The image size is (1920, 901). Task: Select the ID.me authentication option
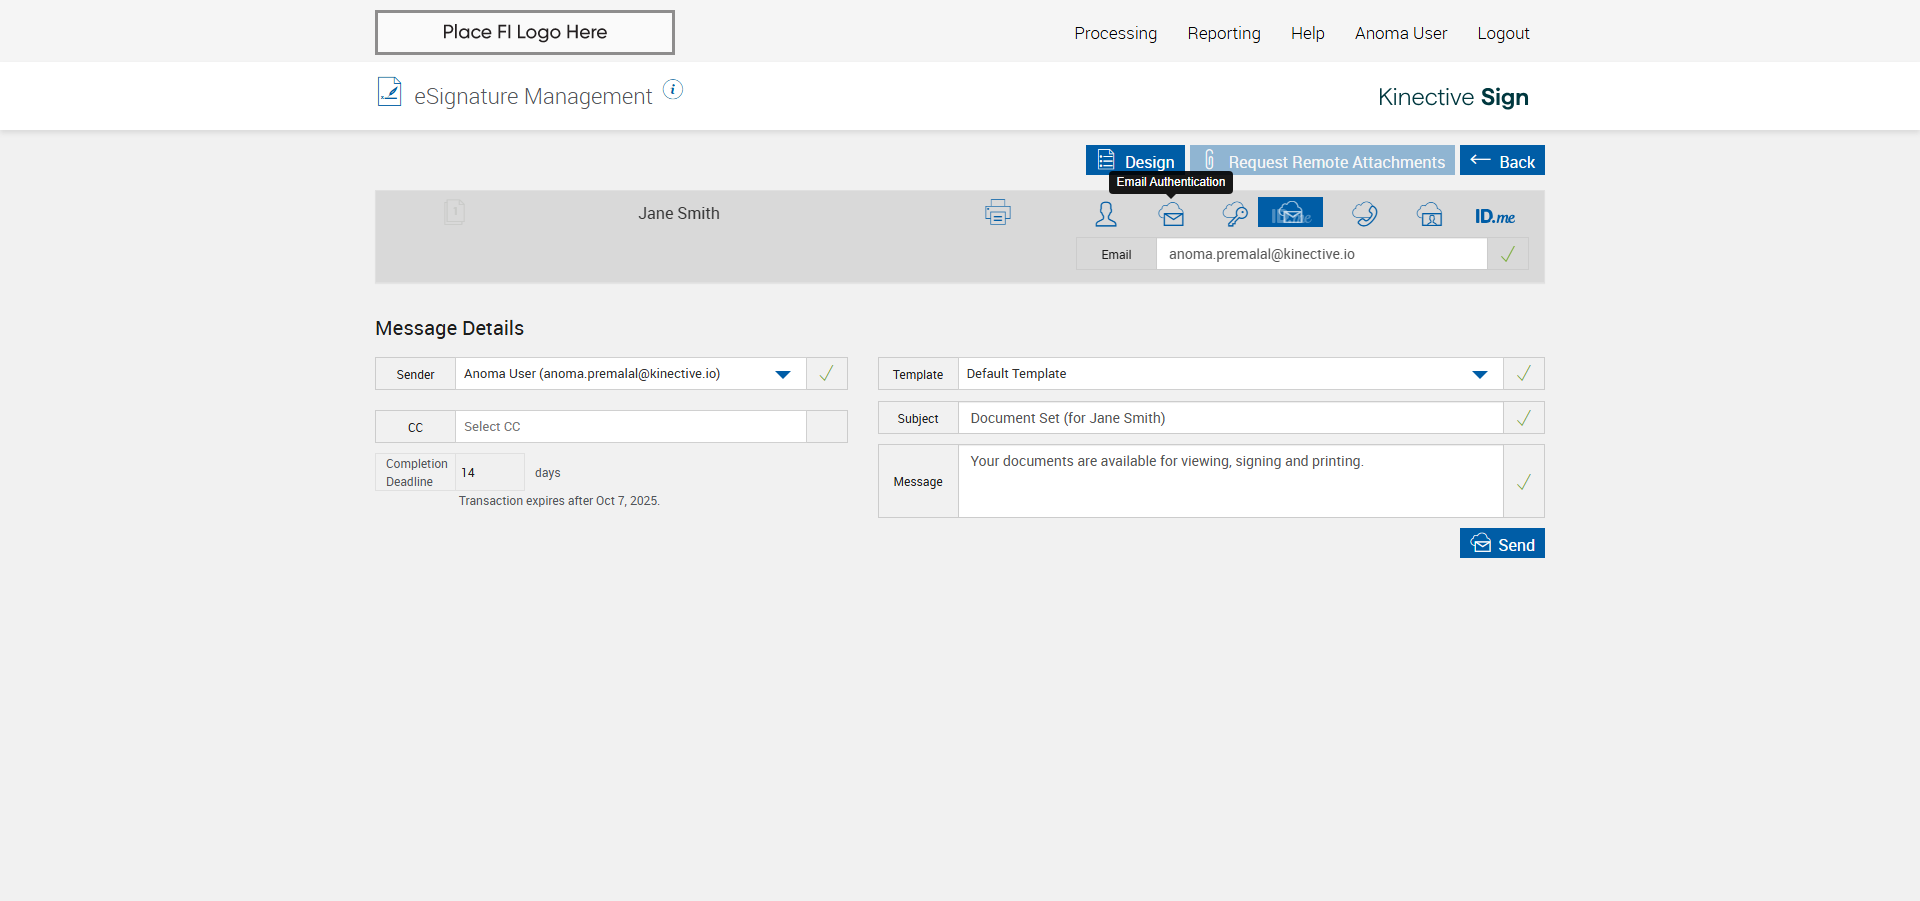click(x=1495, y=216)
